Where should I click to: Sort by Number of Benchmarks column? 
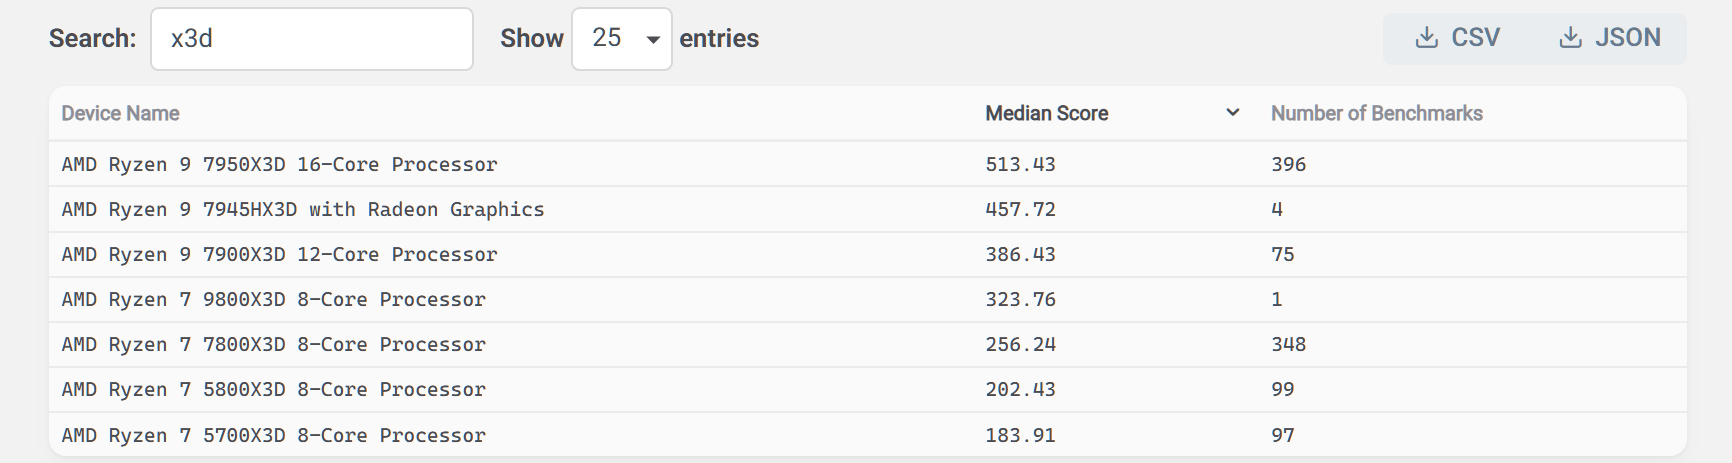tap(1376, 113)
